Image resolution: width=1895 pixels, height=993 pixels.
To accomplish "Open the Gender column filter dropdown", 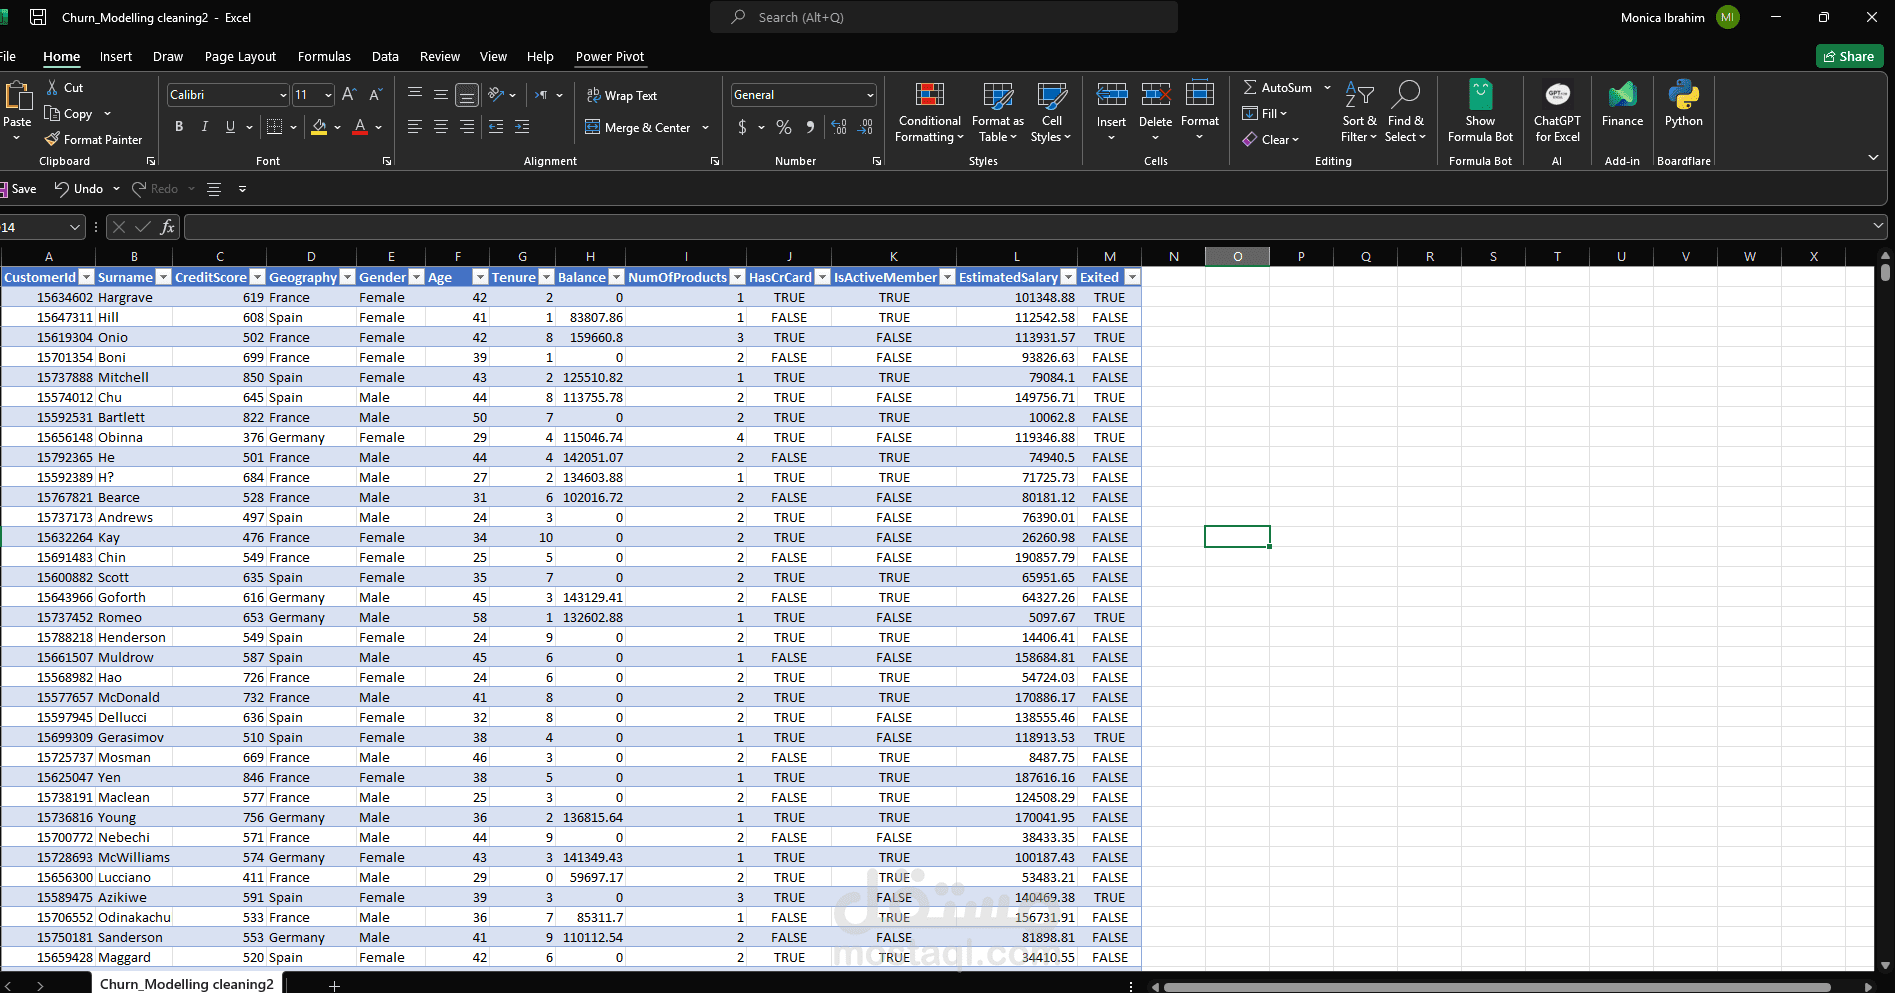I will pyautogui.click(x=417, y=277).
